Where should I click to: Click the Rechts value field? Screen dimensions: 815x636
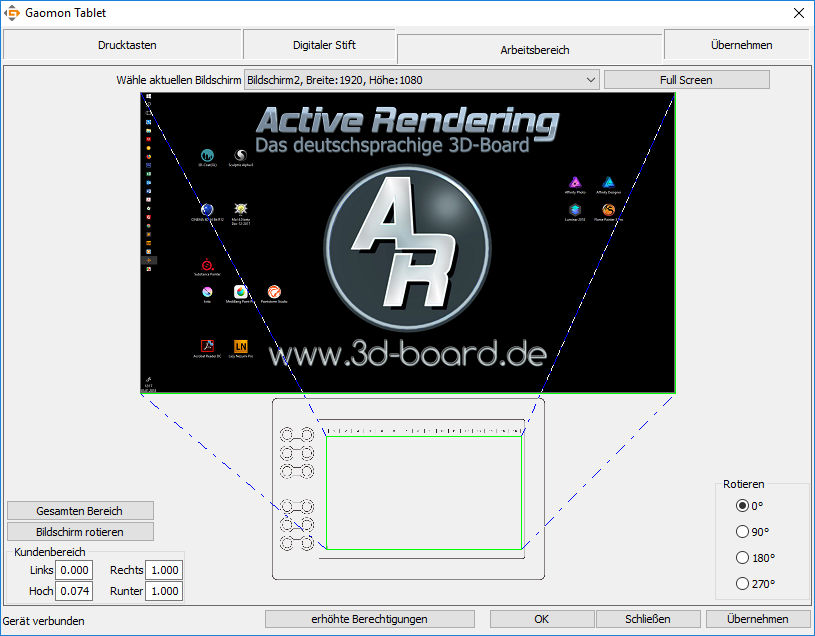(164, 570)
